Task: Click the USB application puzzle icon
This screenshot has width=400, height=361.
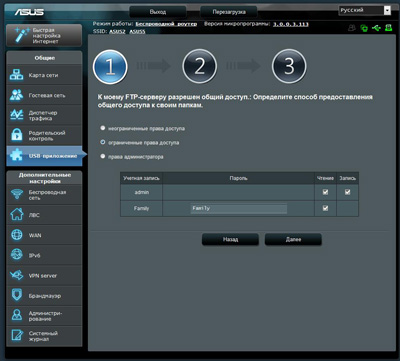Action: pos(16,155)
